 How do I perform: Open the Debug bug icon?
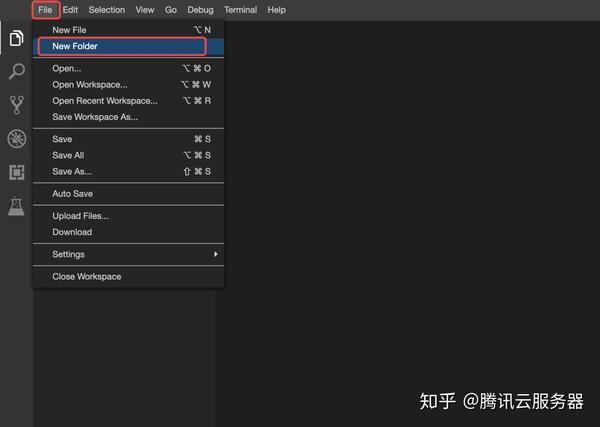(16, 139)
